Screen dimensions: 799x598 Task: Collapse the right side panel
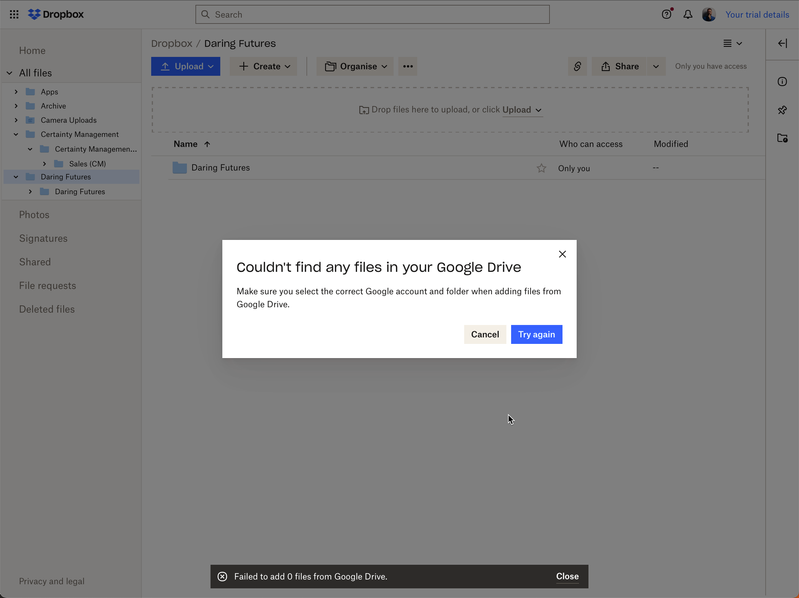782,44
